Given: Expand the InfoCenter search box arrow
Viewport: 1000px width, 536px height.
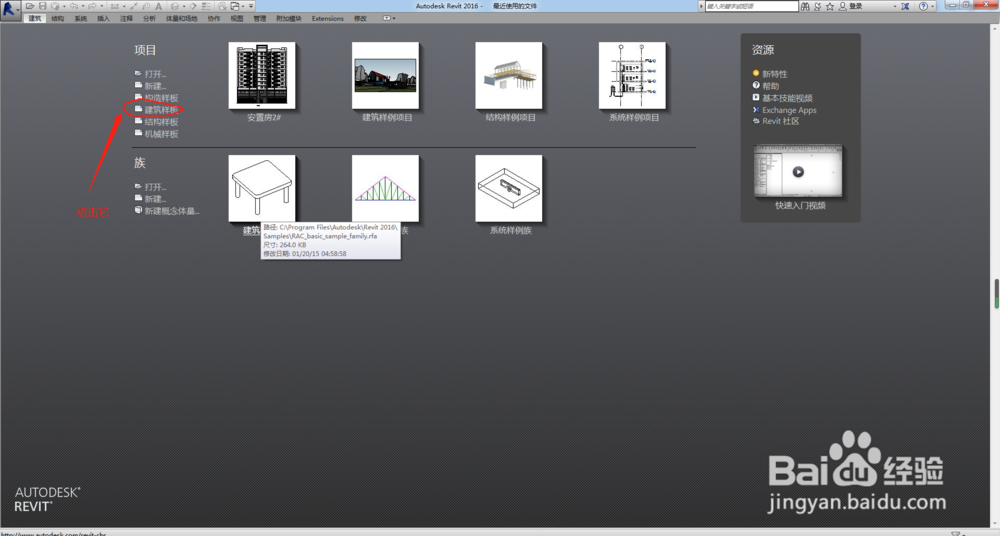Looking at the screenshot, I should point(701,6).
